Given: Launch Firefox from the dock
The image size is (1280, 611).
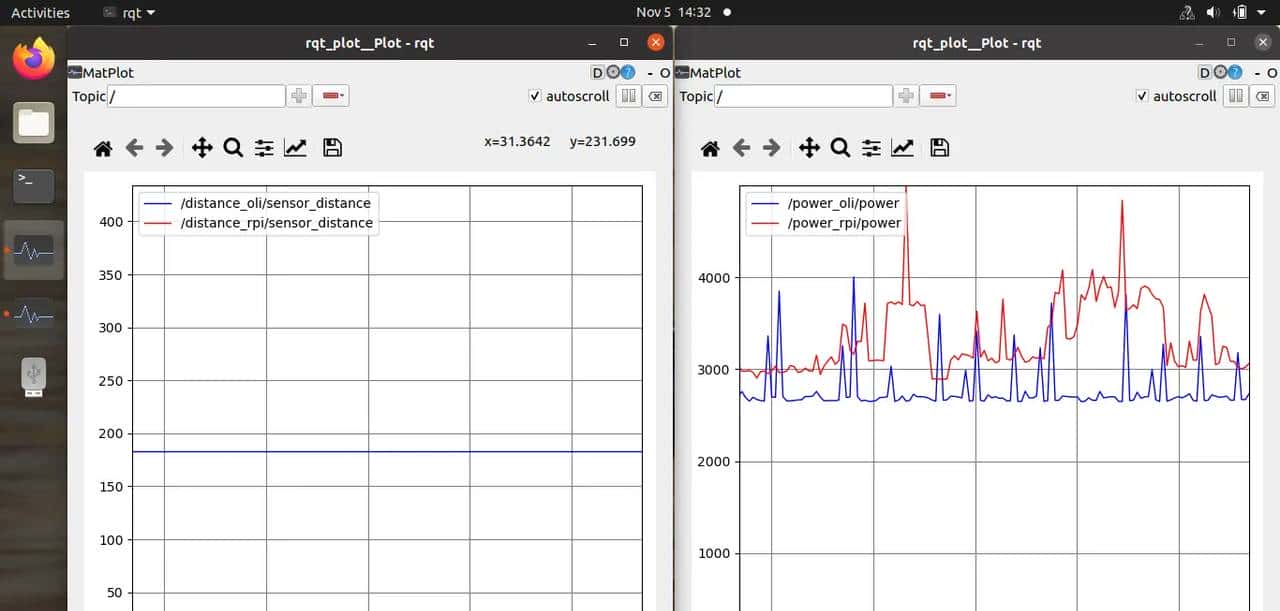Looking at the screenshot, I should coord(33,60).
